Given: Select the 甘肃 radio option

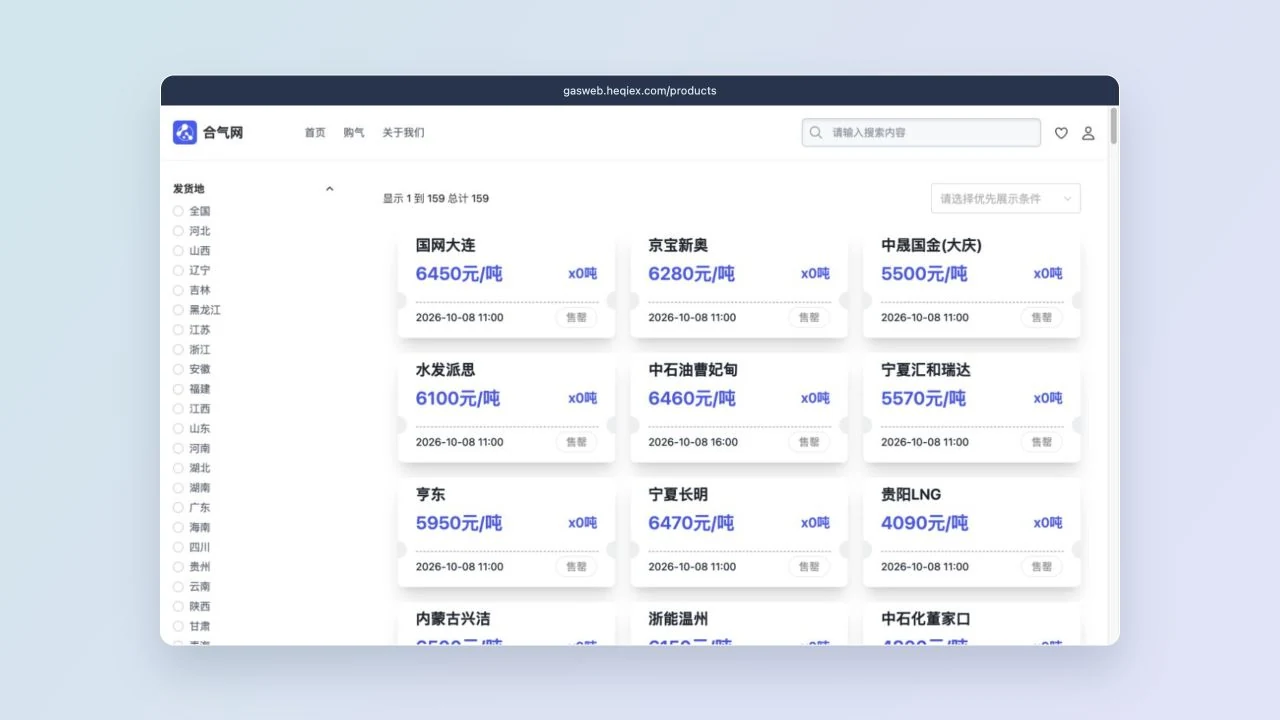Looking at the screenshot, I should [178, 626].
